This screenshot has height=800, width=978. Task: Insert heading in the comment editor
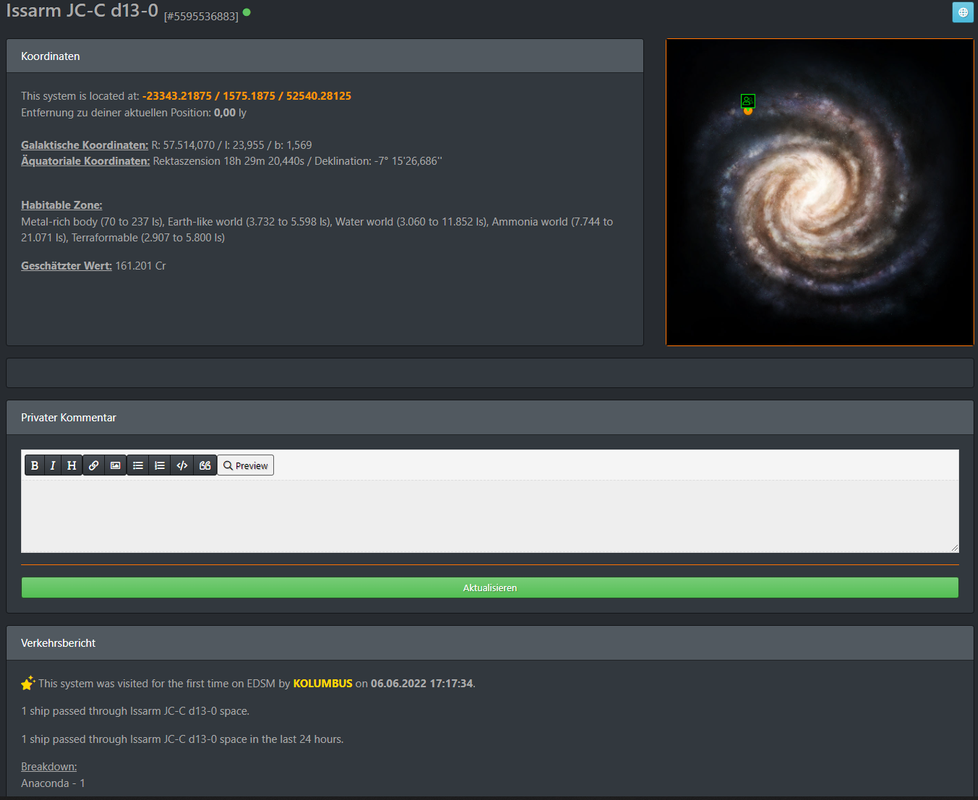point(72,465)
